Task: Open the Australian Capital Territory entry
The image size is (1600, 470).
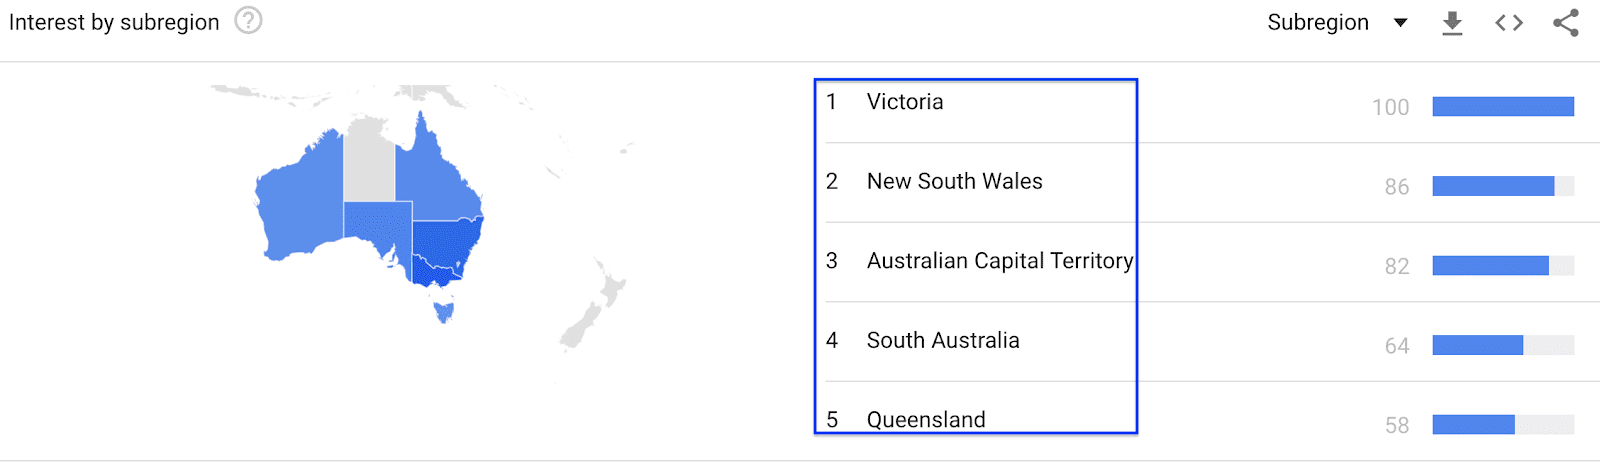Action: (x=999, y=261)
